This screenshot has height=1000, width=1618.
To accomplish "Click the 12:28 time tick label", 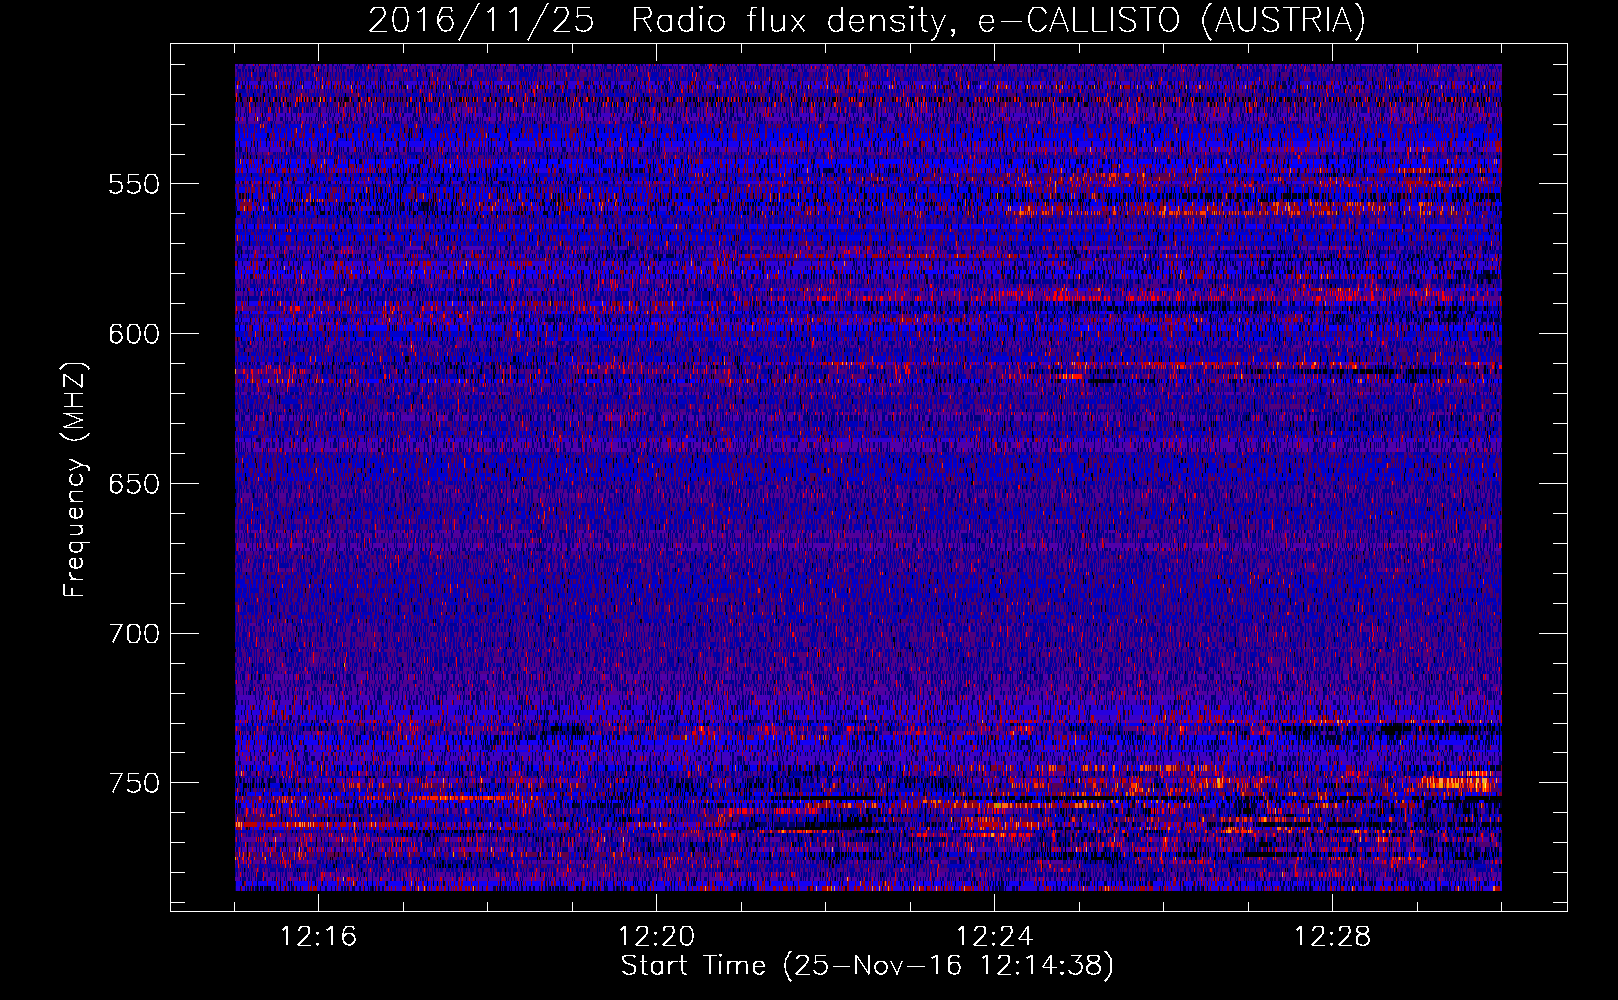I will click(1333, 937).
